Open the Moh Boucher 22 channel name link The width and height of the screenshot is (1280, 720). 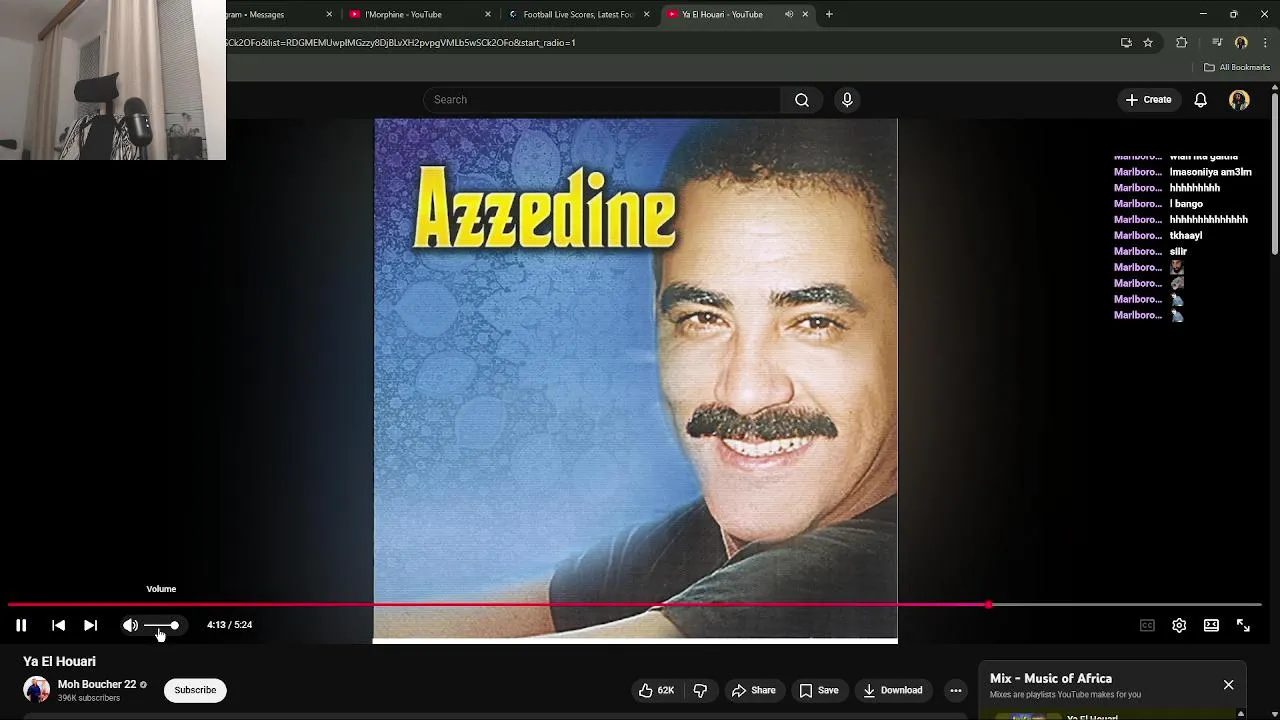point(97,685)
